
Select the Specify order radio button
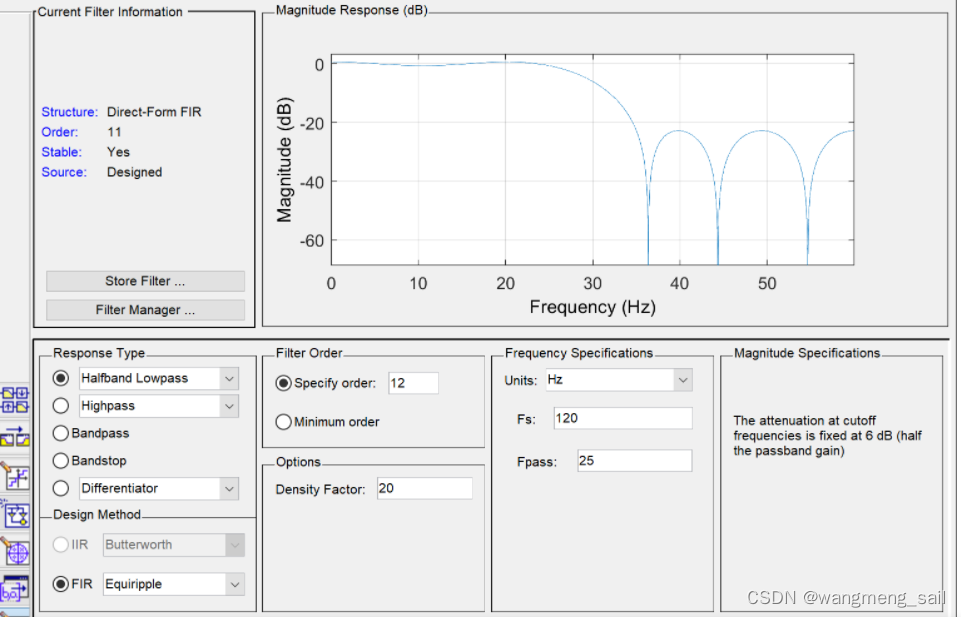[283, 383]
